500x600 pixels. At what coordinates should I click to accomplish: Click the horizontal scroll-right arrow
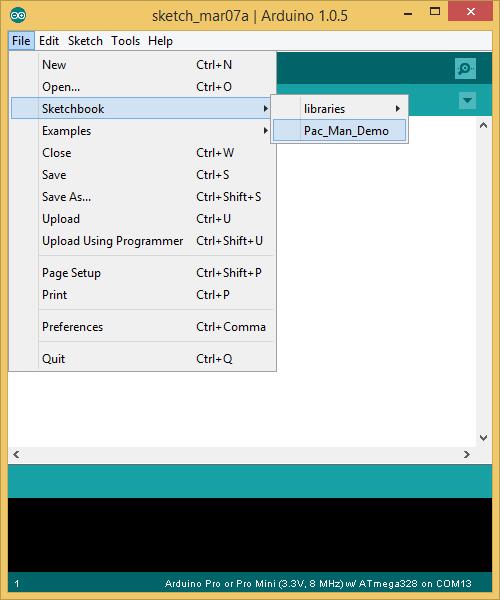(467, 454)
